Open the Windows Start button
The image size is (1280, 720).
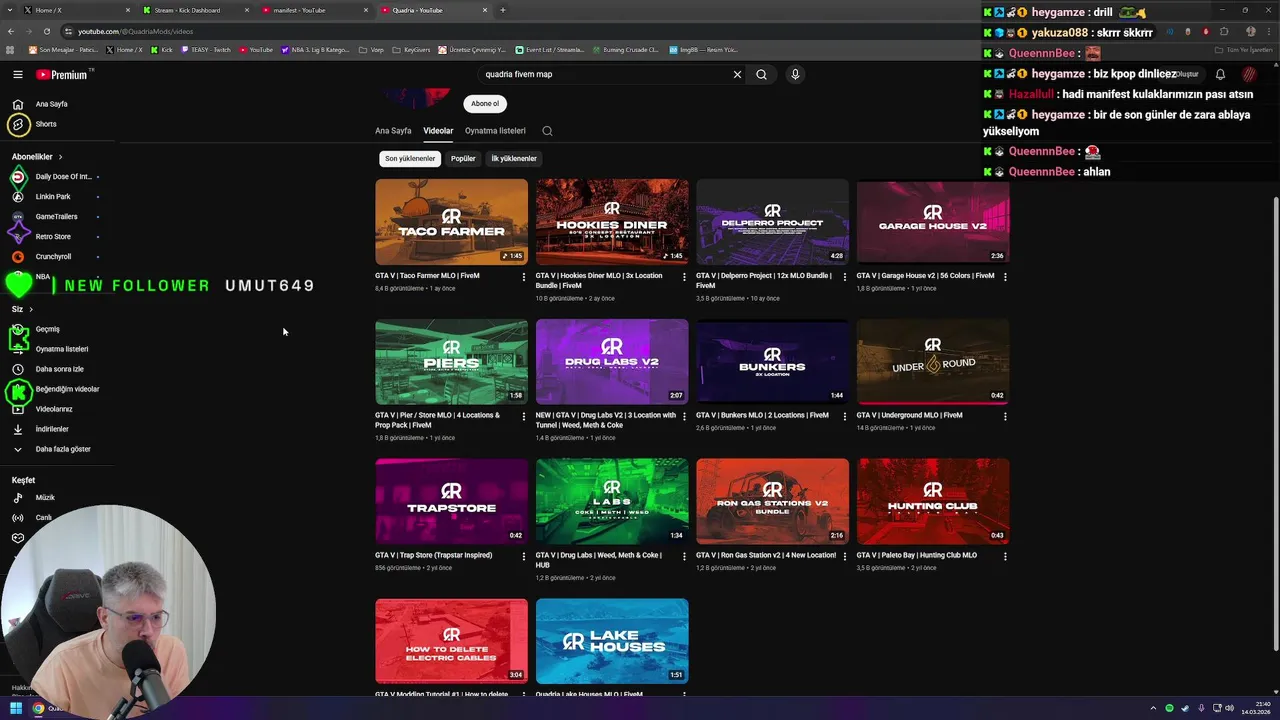pyautogui.click(x=16, y=708)
